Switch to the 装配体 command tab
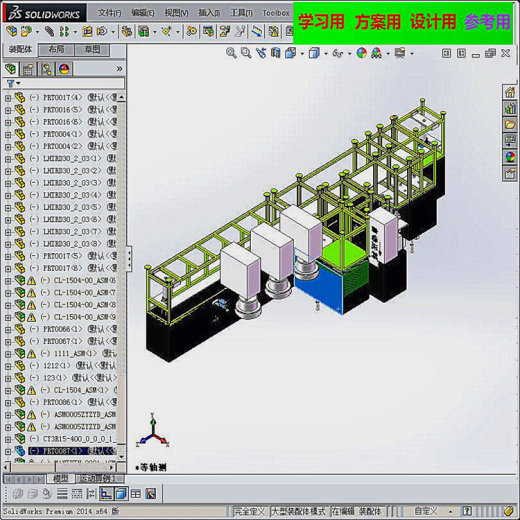 tap(20, 49)
